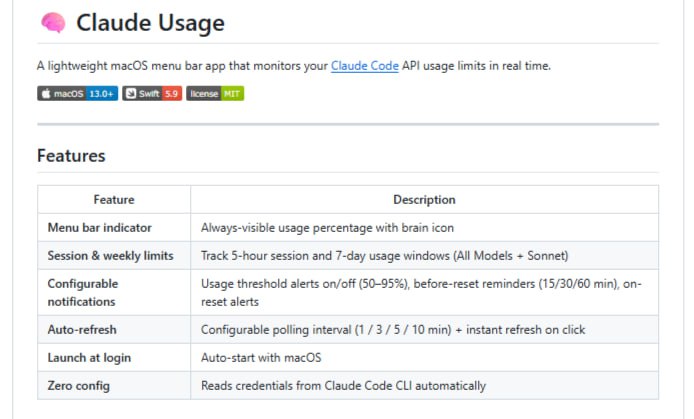Select the Feature column header
Screen dimensions: 694x419
(114, 199)
